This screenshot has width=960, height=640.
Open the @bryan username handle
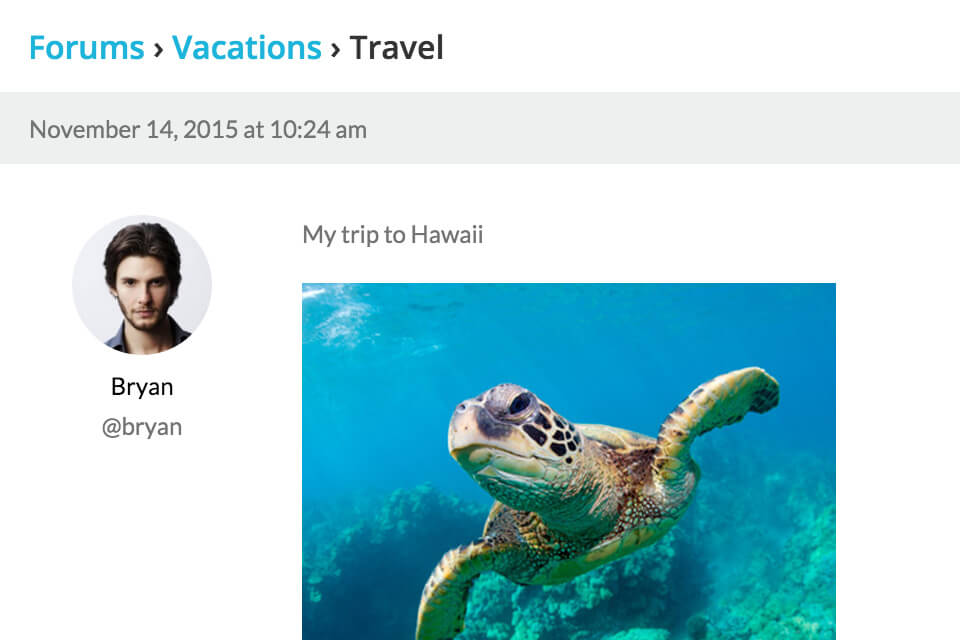pos(142,427)
